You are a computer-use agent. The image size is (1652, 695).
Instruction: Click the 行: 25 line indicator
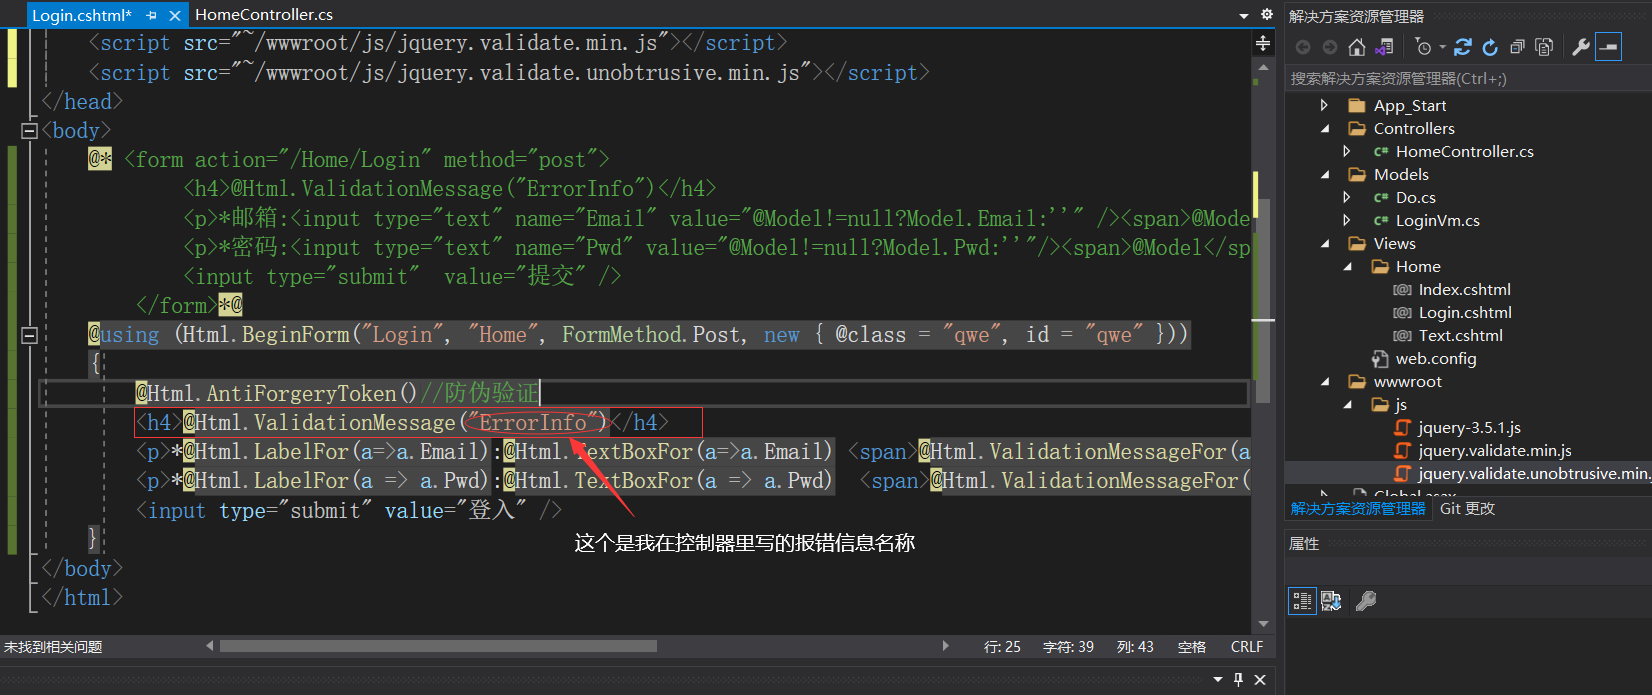[1002, 647]
